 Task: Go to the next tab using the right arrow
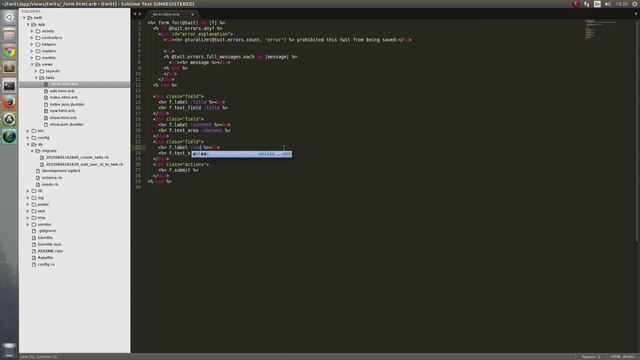[140, 14]
